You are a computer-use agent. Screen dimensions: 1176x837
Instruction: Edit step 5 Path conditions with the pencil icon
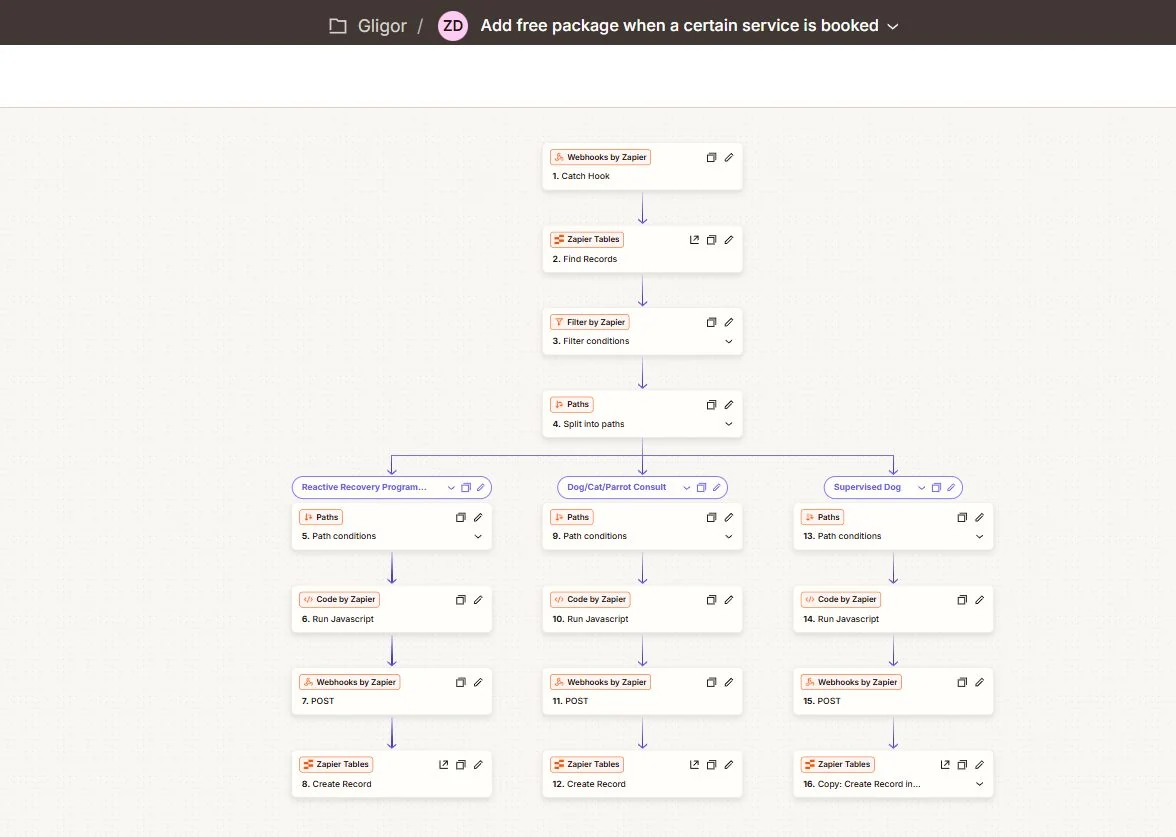pos(478,518)
